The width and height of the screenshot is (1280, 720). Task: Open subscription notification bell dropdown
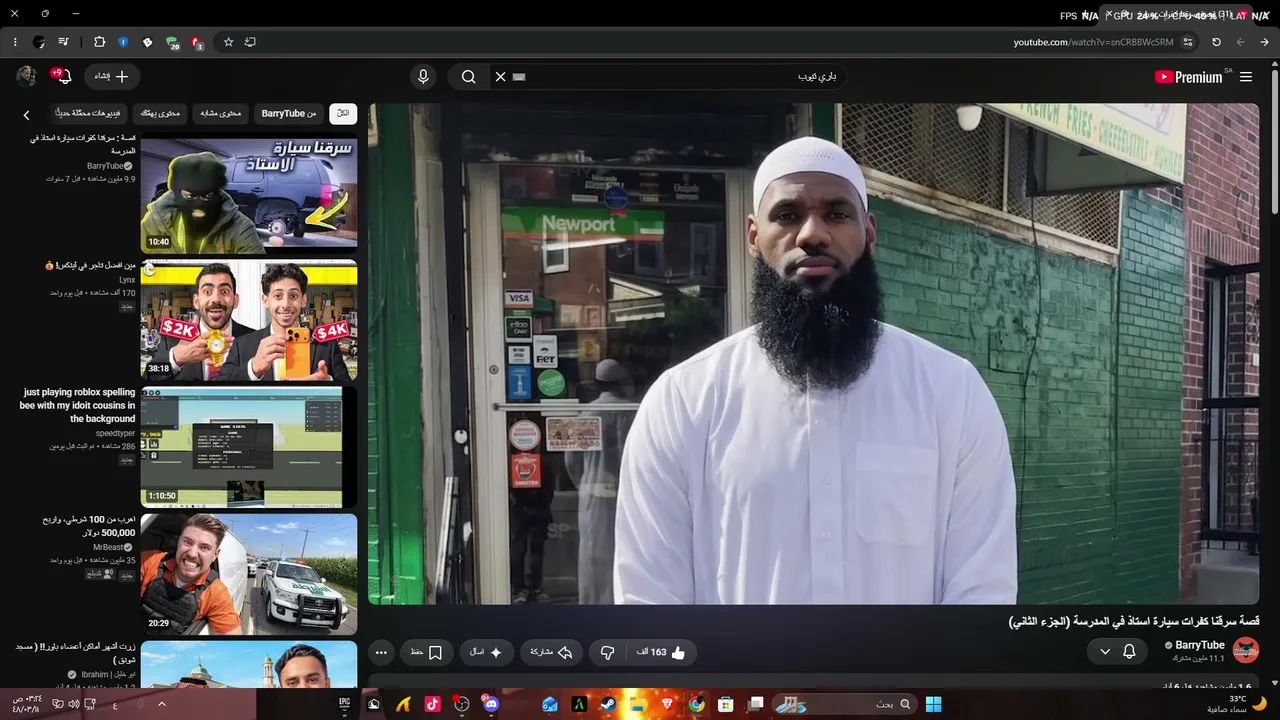click(x=1117, y=651)
